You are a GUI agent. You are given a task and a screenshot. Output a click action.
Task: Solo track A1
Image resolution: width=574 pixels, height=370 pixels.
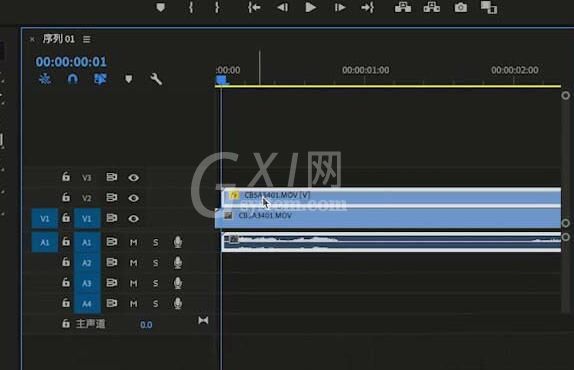[156, 242]
